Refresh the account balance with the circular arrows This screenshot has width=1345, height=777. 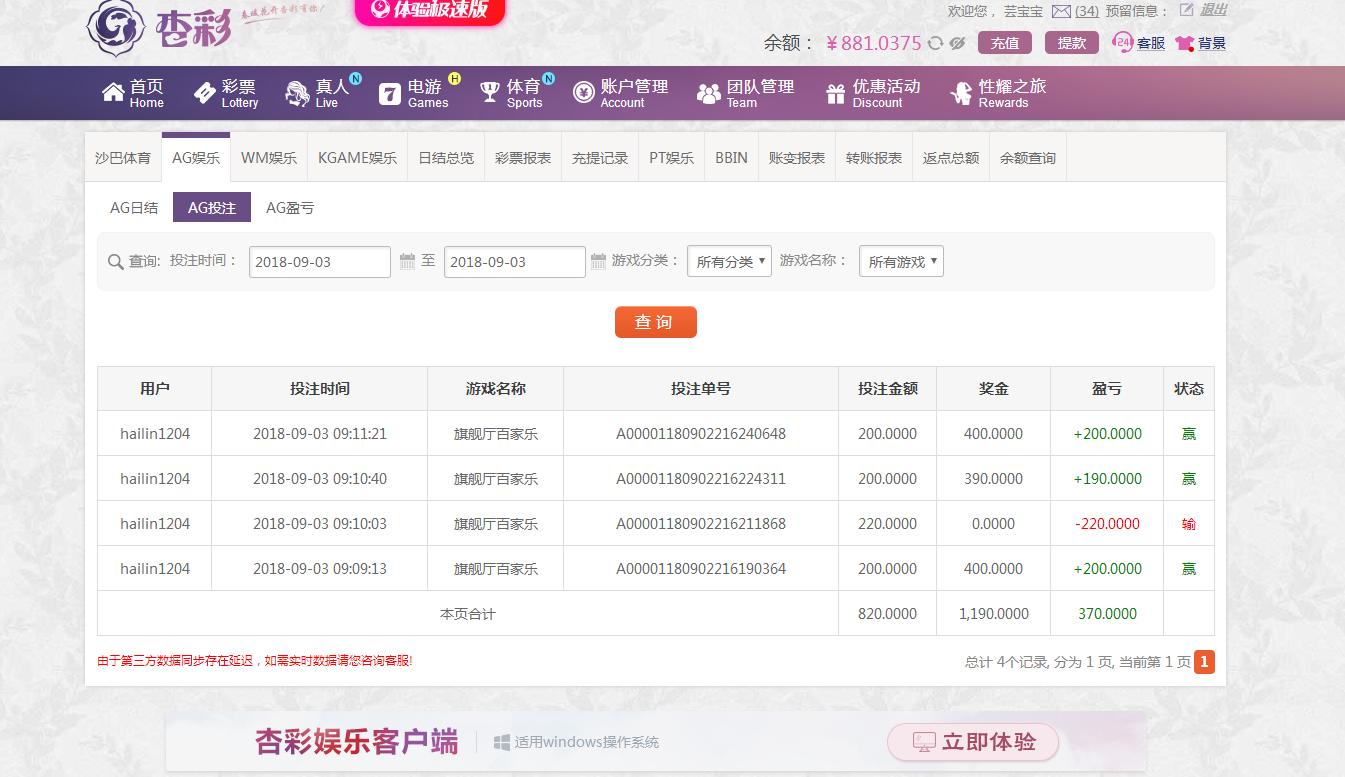pos(934,43)
